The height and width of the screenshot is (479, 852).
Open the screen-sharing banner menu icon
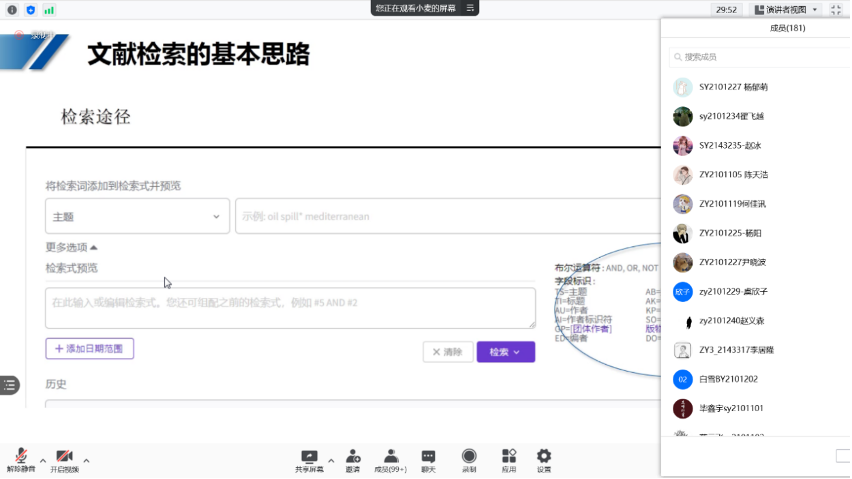[470, 8]
